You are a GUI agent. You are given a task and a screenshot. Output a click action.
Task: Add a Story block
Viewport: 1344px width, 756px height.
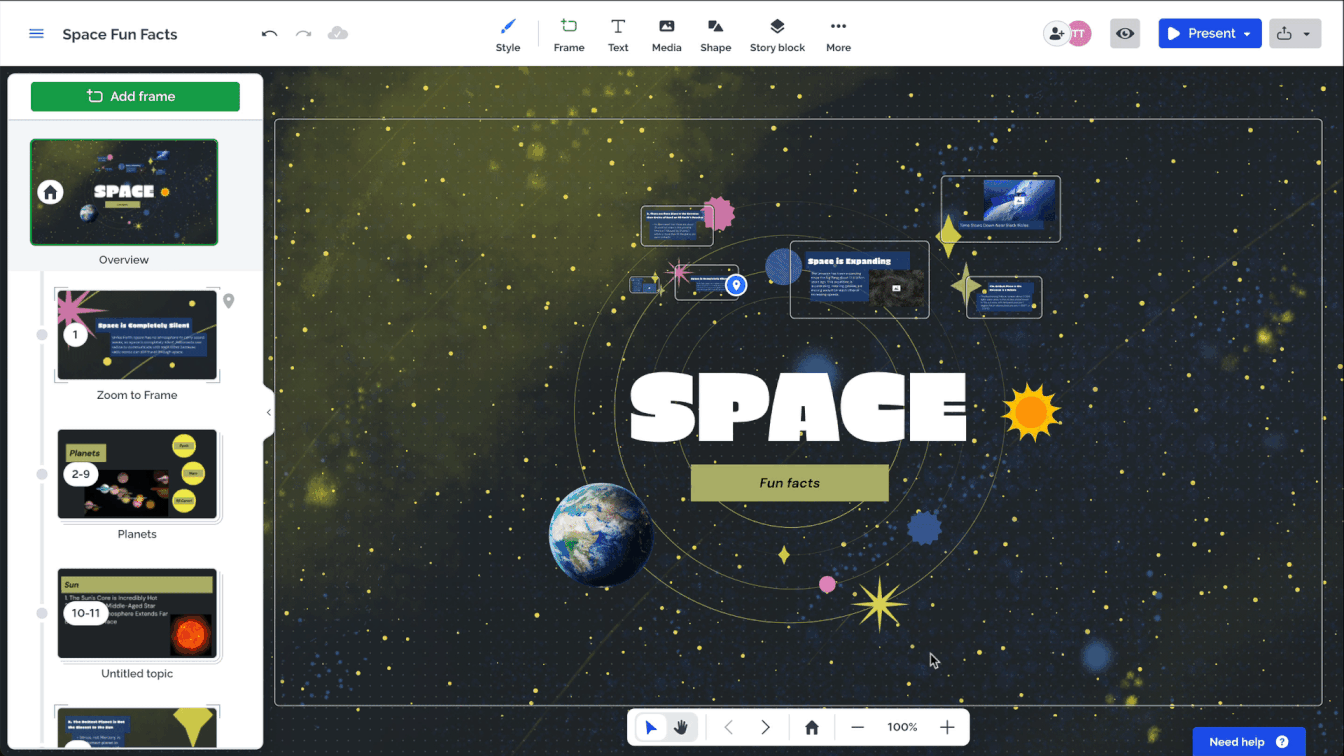777,35
